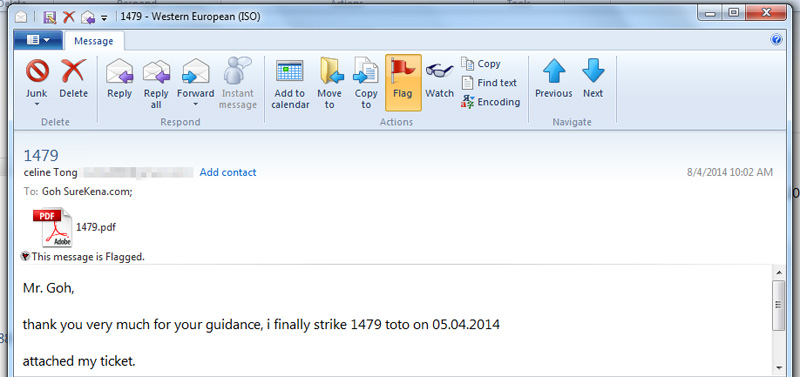800x377 pixels.
Task: Watch this conversation
Action: pos(439,79)
